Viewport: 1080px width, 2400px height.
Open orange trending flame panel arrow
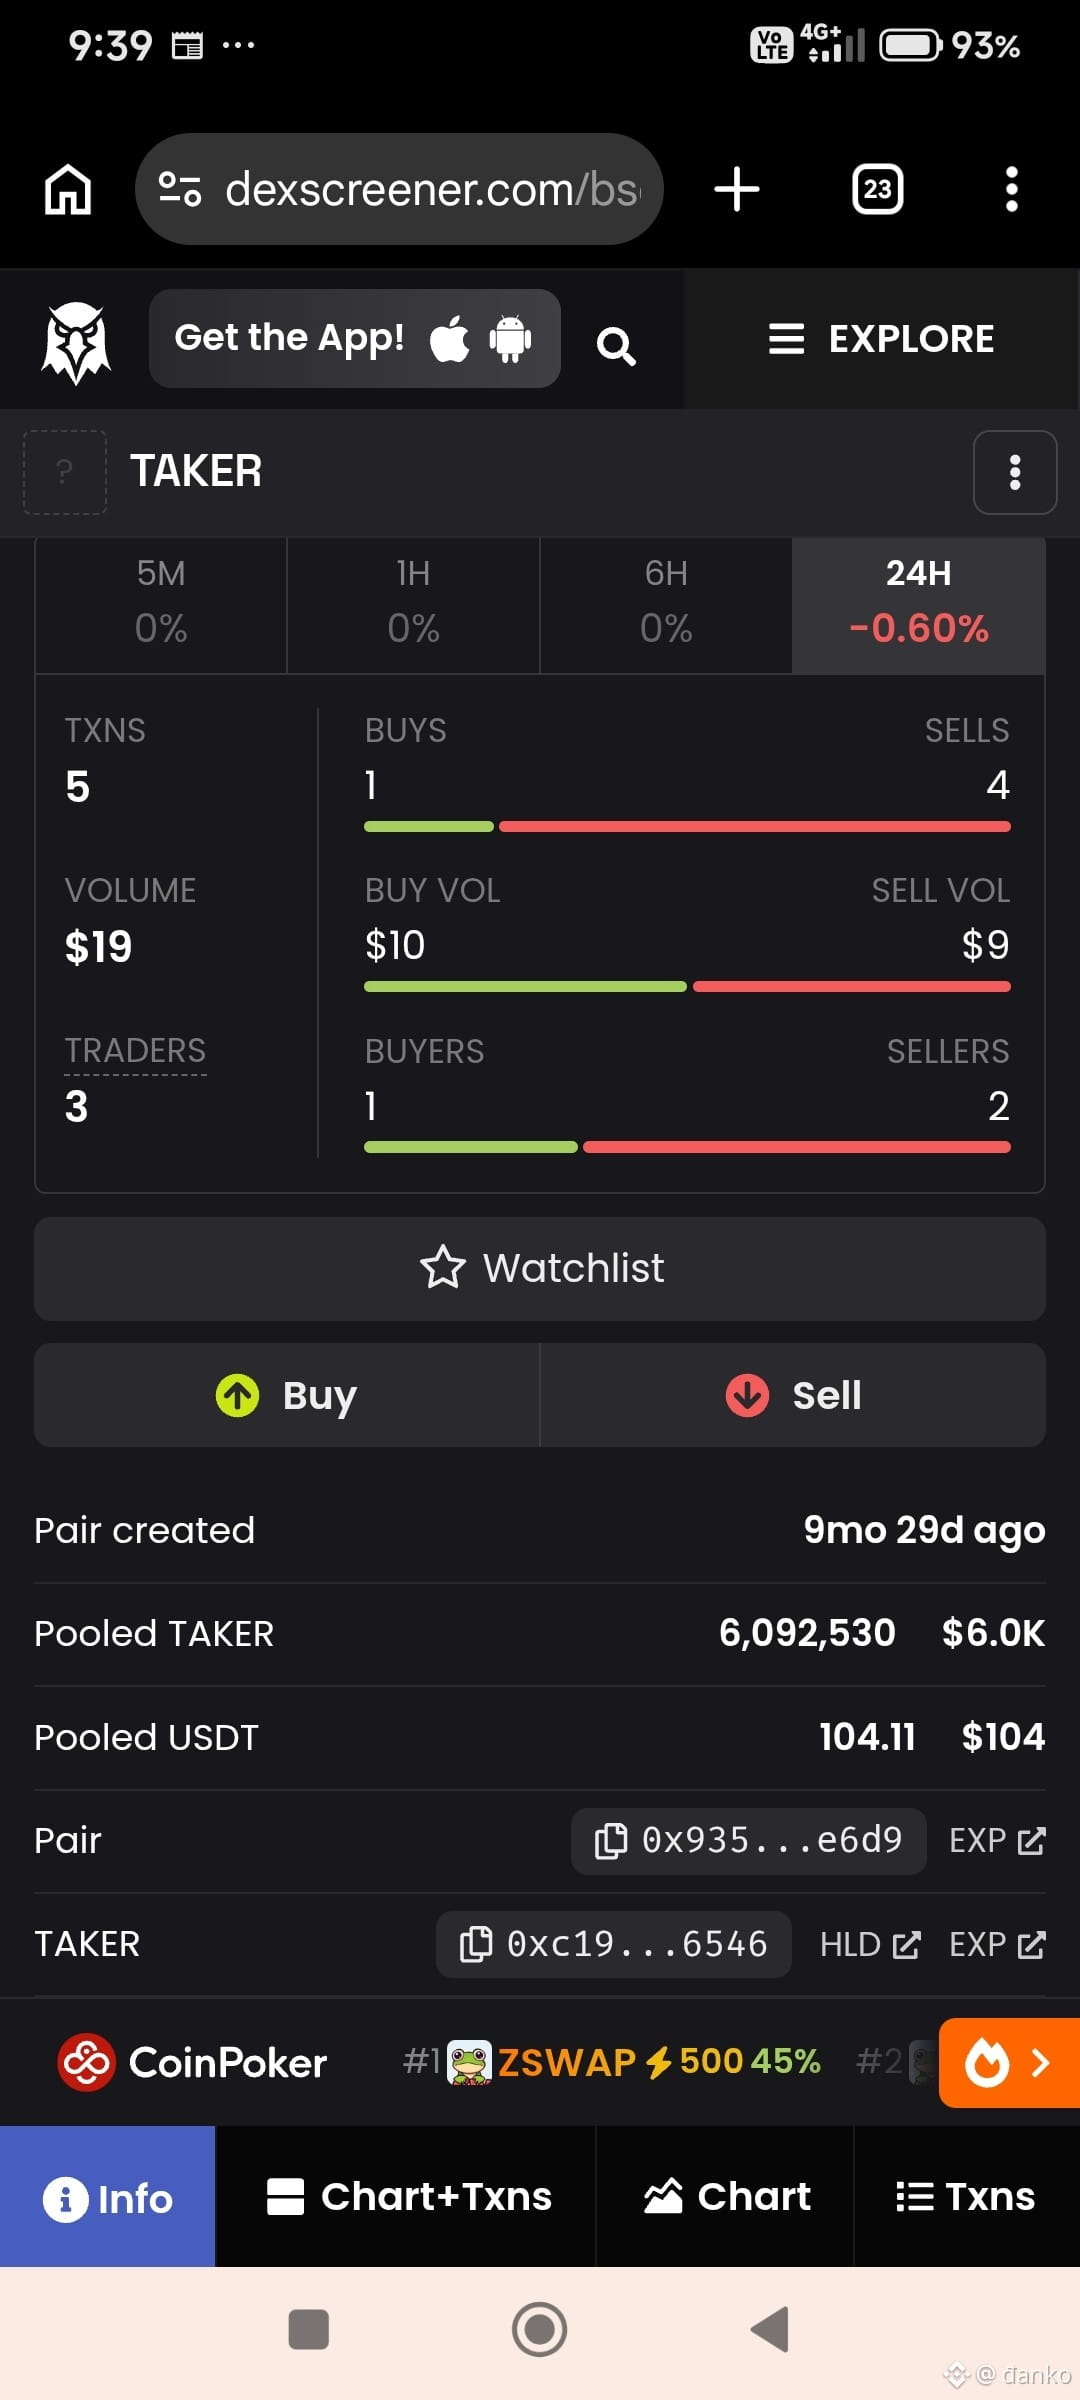(1009, 2062)
